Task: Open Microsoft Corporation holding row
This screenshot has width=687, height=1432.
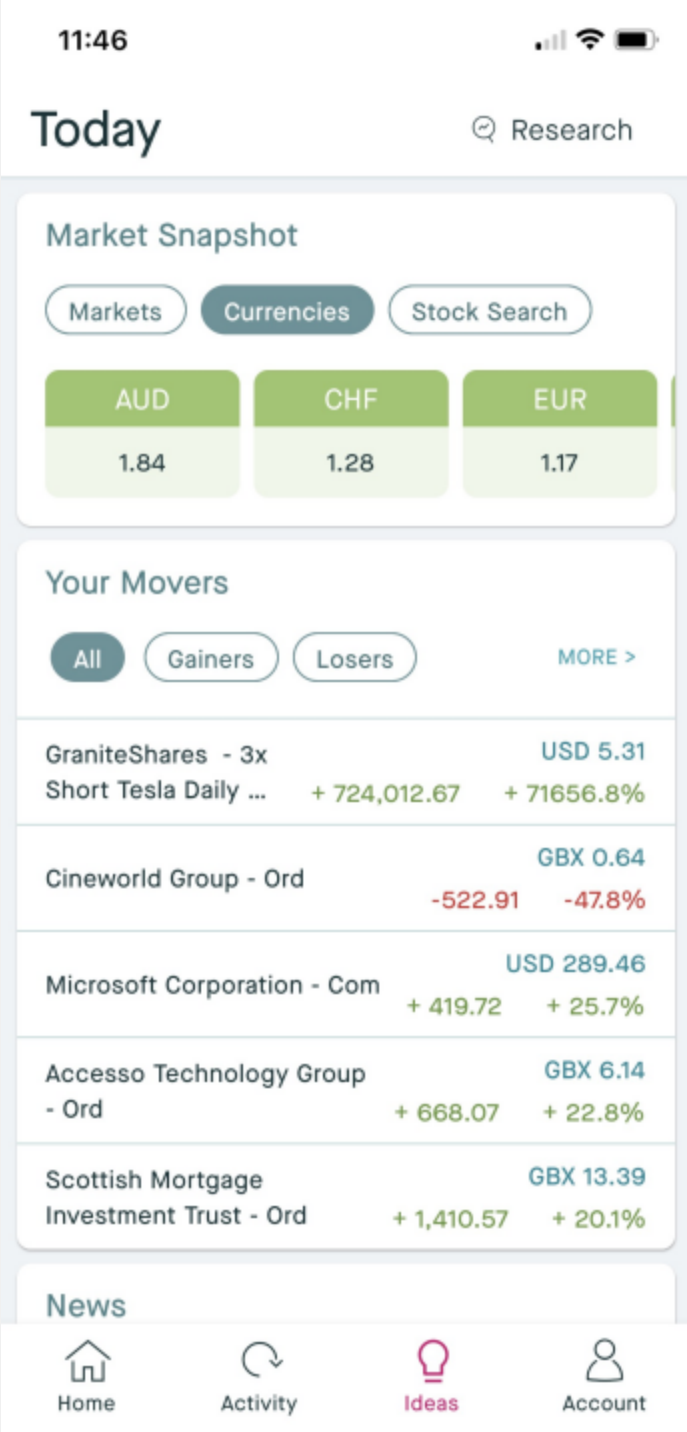Action: [x=345, y=985]
